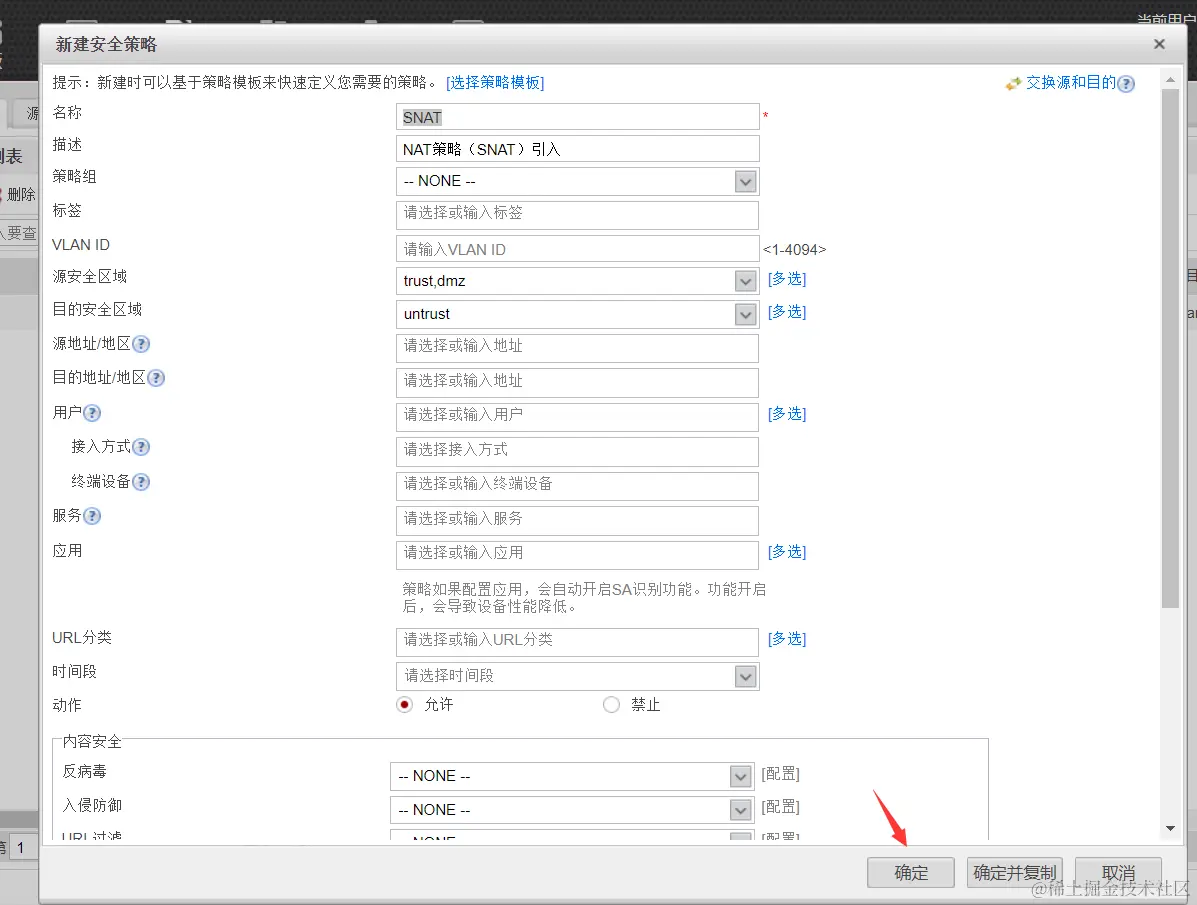Click 多选 link for 源安全区域
1197x905 pixels.
(x=787, y=279)
